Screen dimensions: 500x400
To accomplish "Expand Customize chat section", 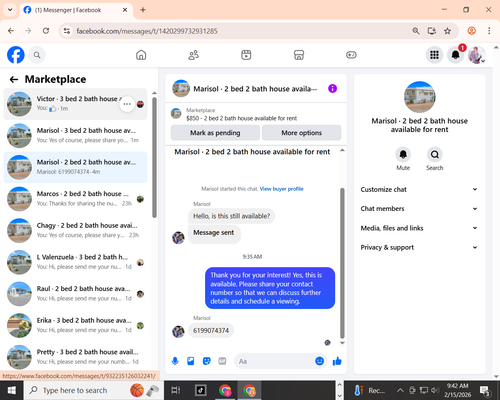I will click(419, 189).
